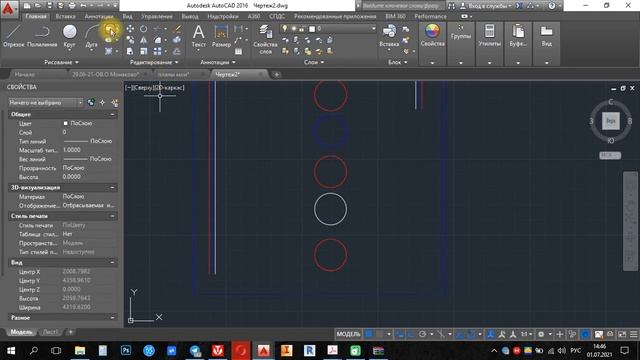Choose the Copy tool in Редактирование panel
This screenshot has height=360, width=640.
[130, 40]
